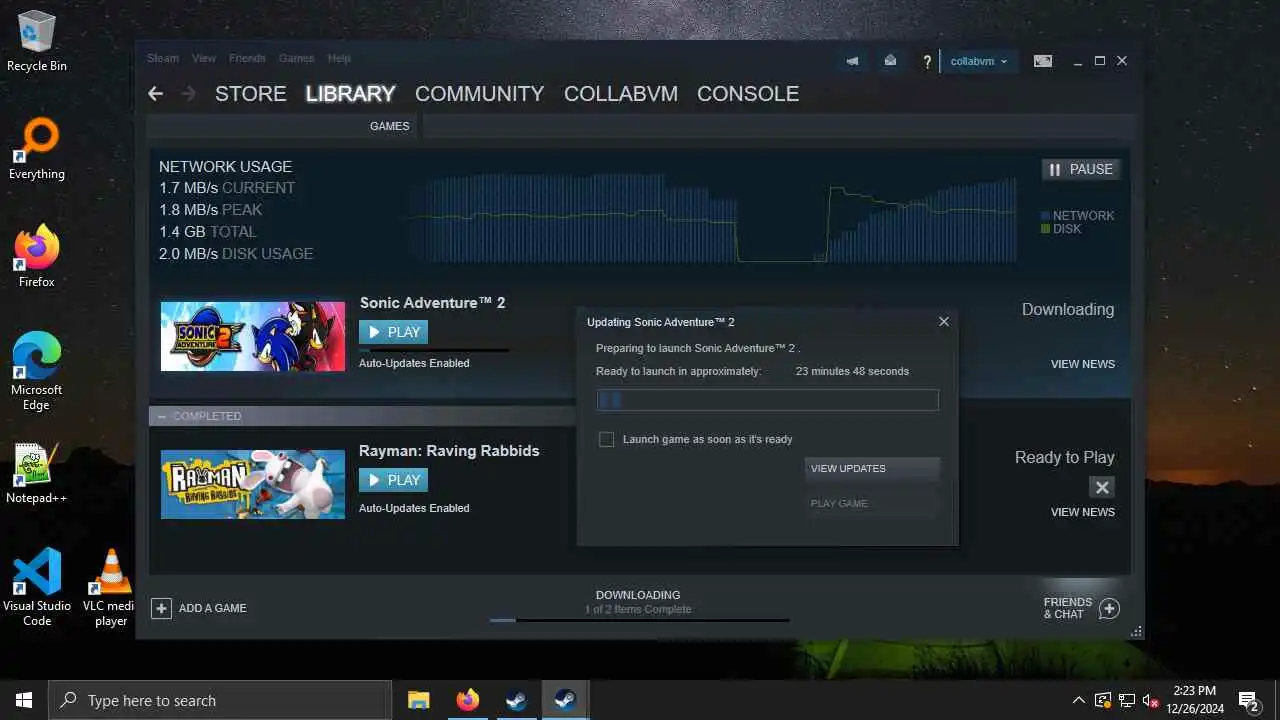Click Sonic Adventure 2 download progress bar
This screenshot has width=1280, height=720.
point(434,351)
